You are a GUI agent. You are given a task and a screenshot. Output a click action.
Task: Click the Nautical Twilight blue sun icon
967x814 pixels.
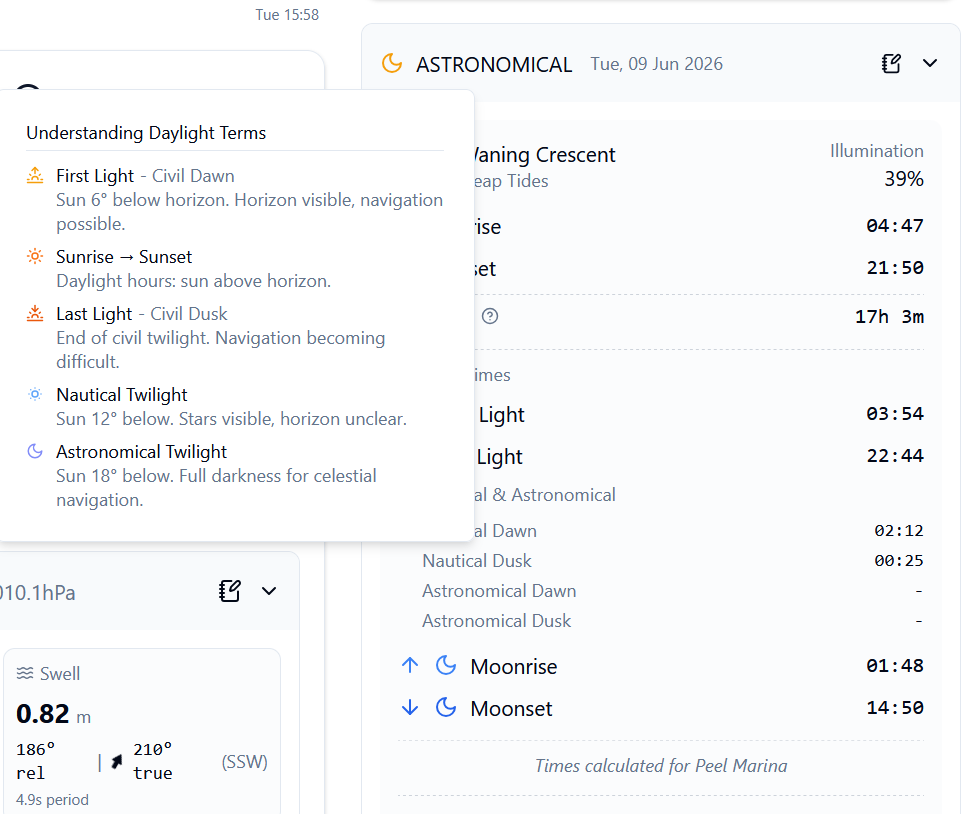click(35, 394)
